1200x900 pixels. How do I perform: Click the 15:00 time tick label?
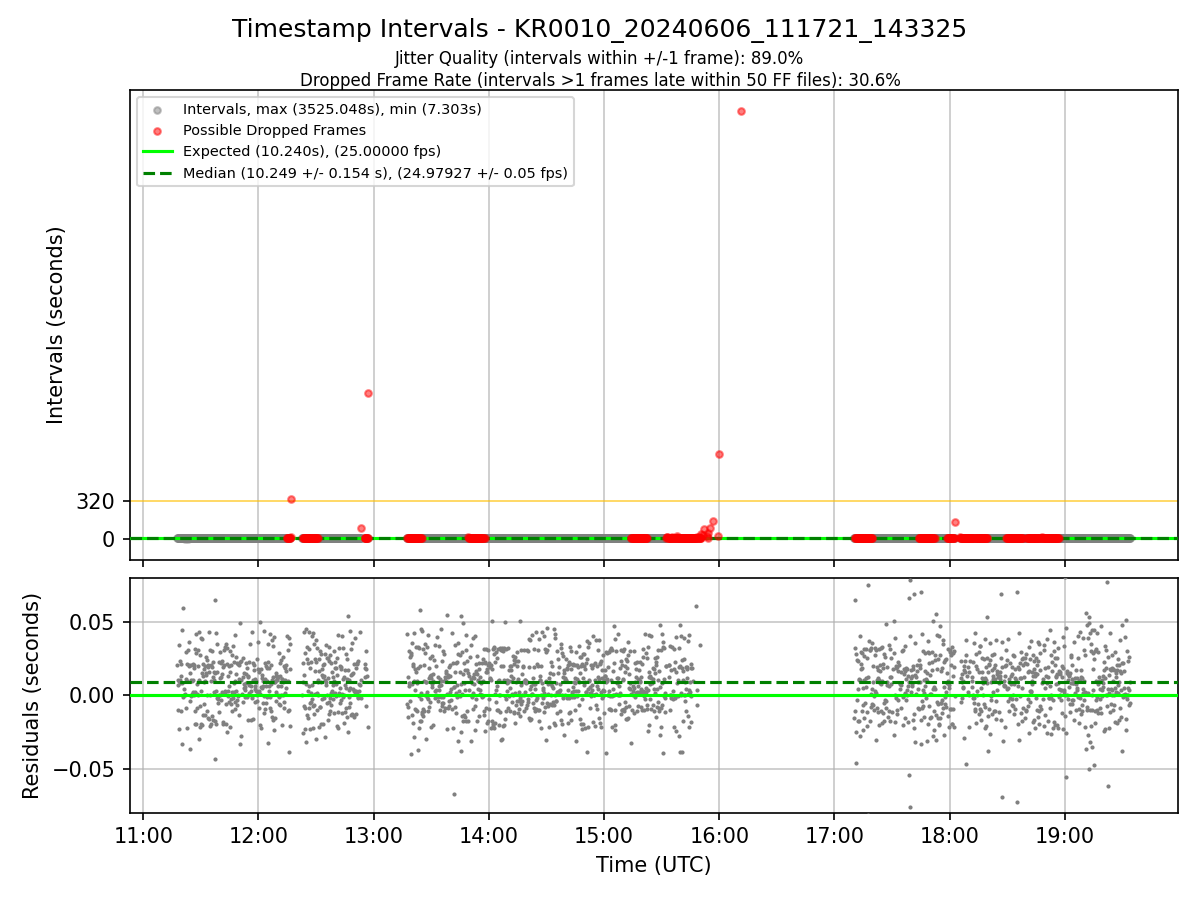coord(603,834)
